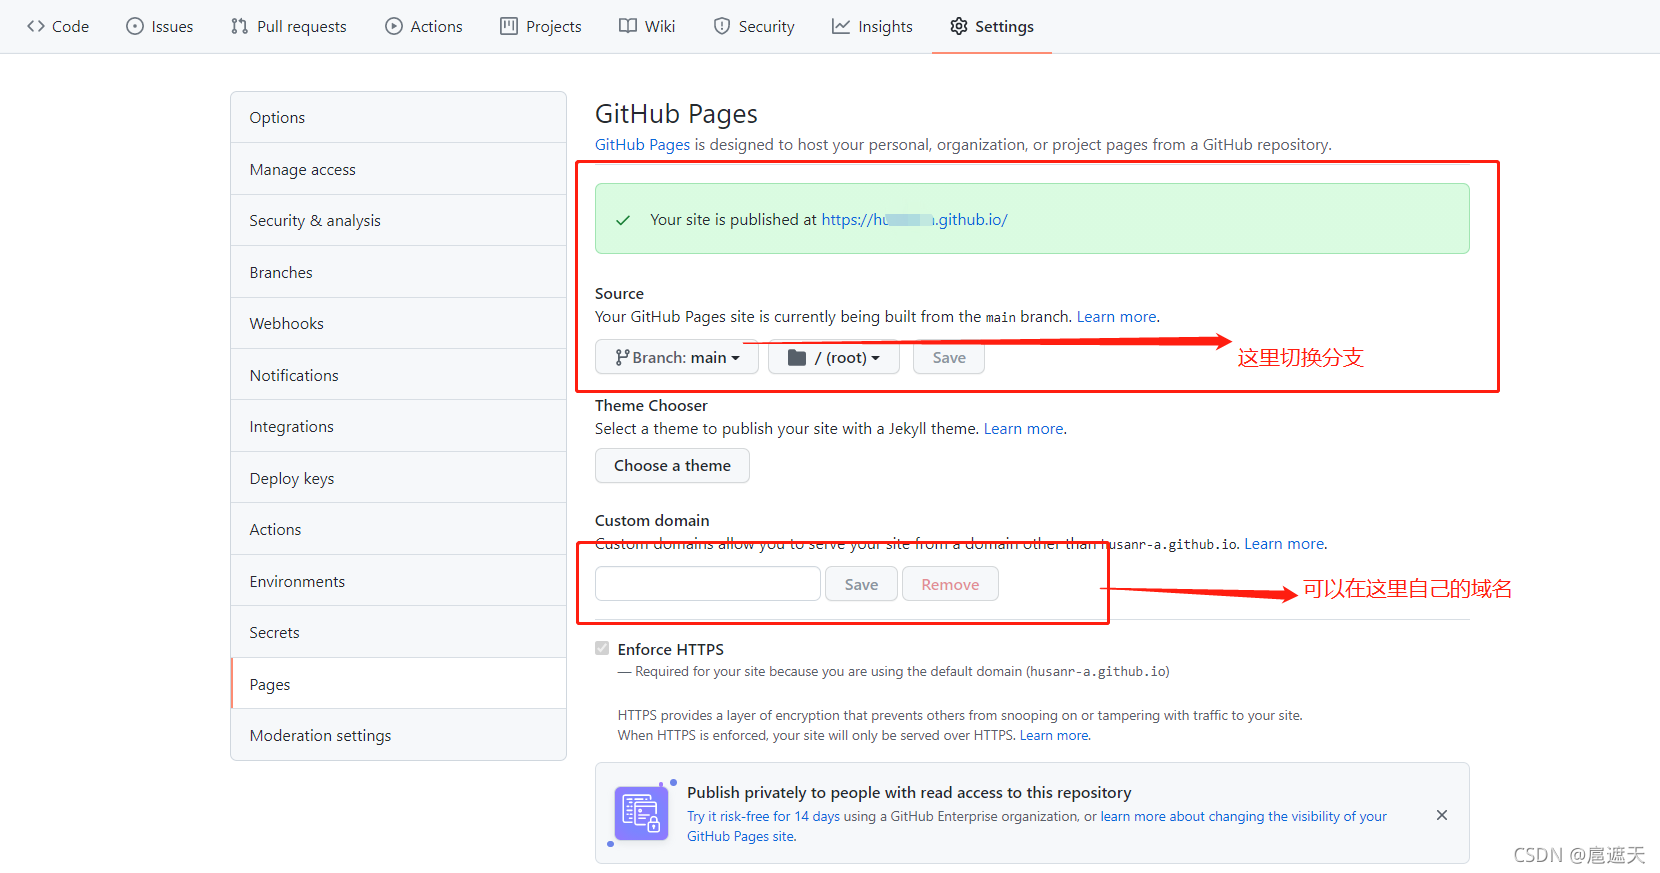Open Actions in the settings sidebar
This screenshot has height=873, width=1660.
398,529
